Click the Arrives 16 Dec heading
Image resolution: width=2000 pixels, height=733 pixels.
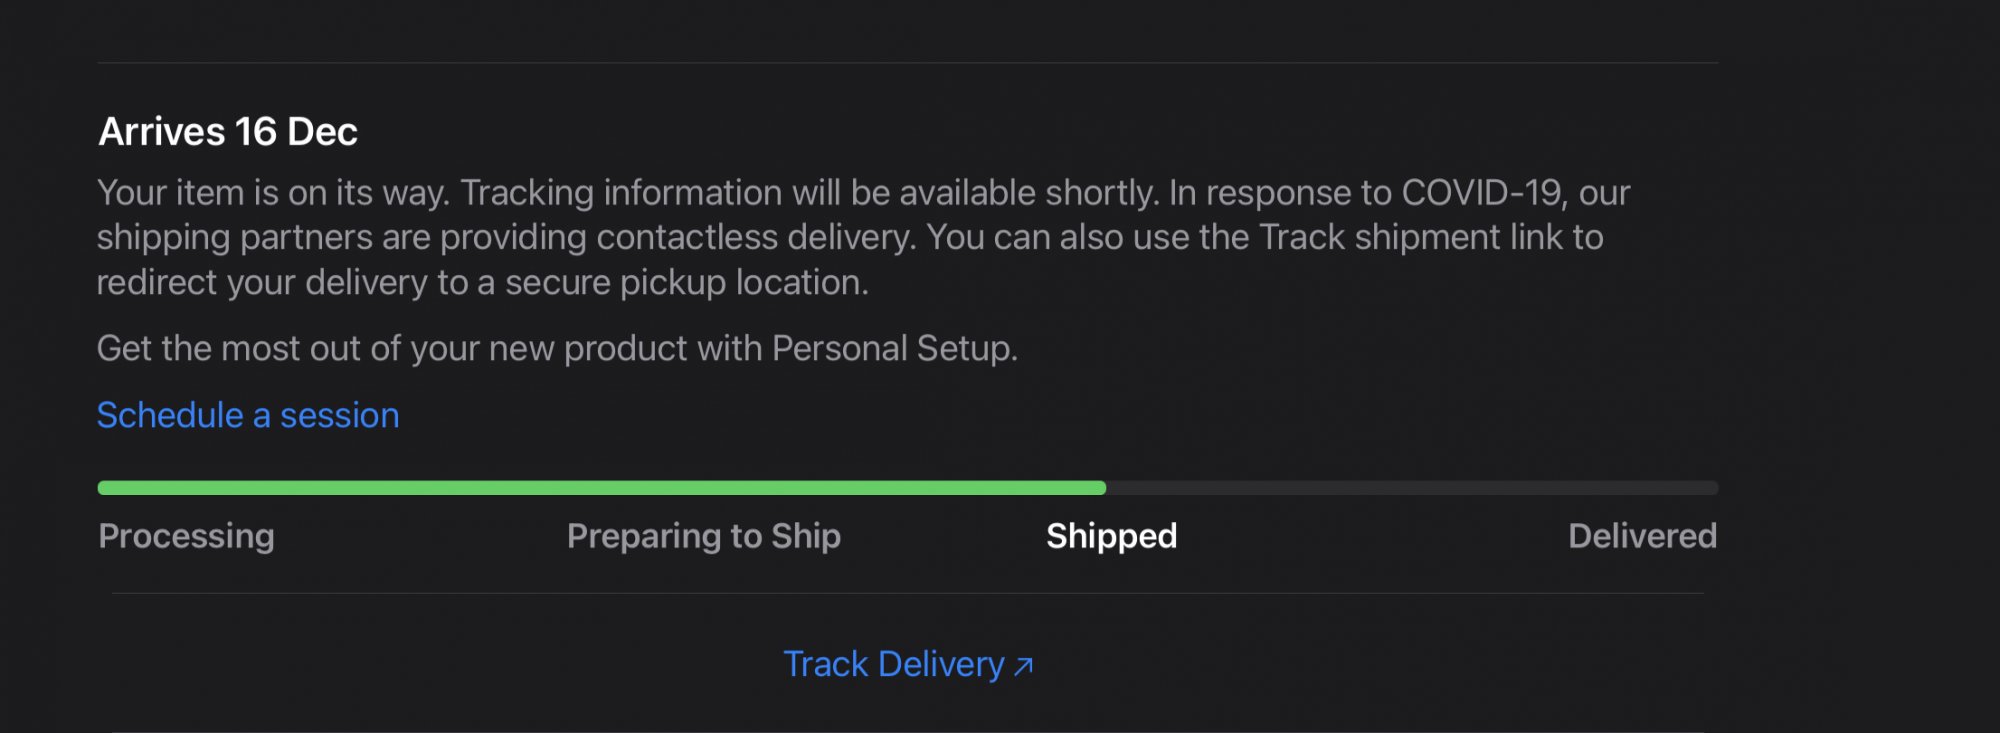click(x=228, y=132)
